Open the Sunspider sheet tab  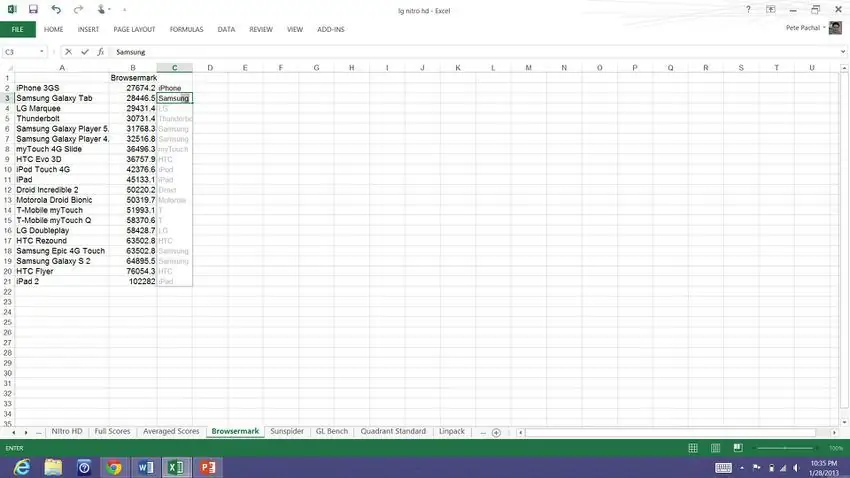coord(287,431)
